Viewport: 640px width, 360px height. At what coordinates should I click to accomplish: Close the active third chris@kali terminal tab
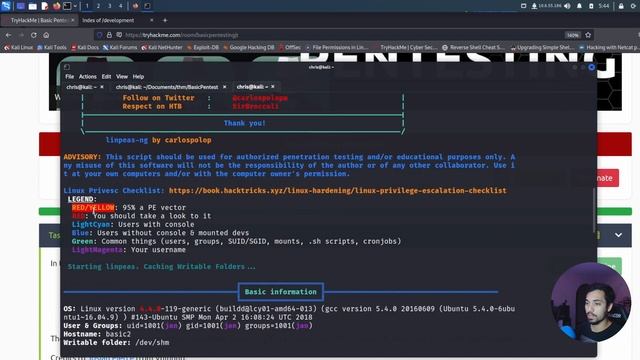tap(273, 87)
